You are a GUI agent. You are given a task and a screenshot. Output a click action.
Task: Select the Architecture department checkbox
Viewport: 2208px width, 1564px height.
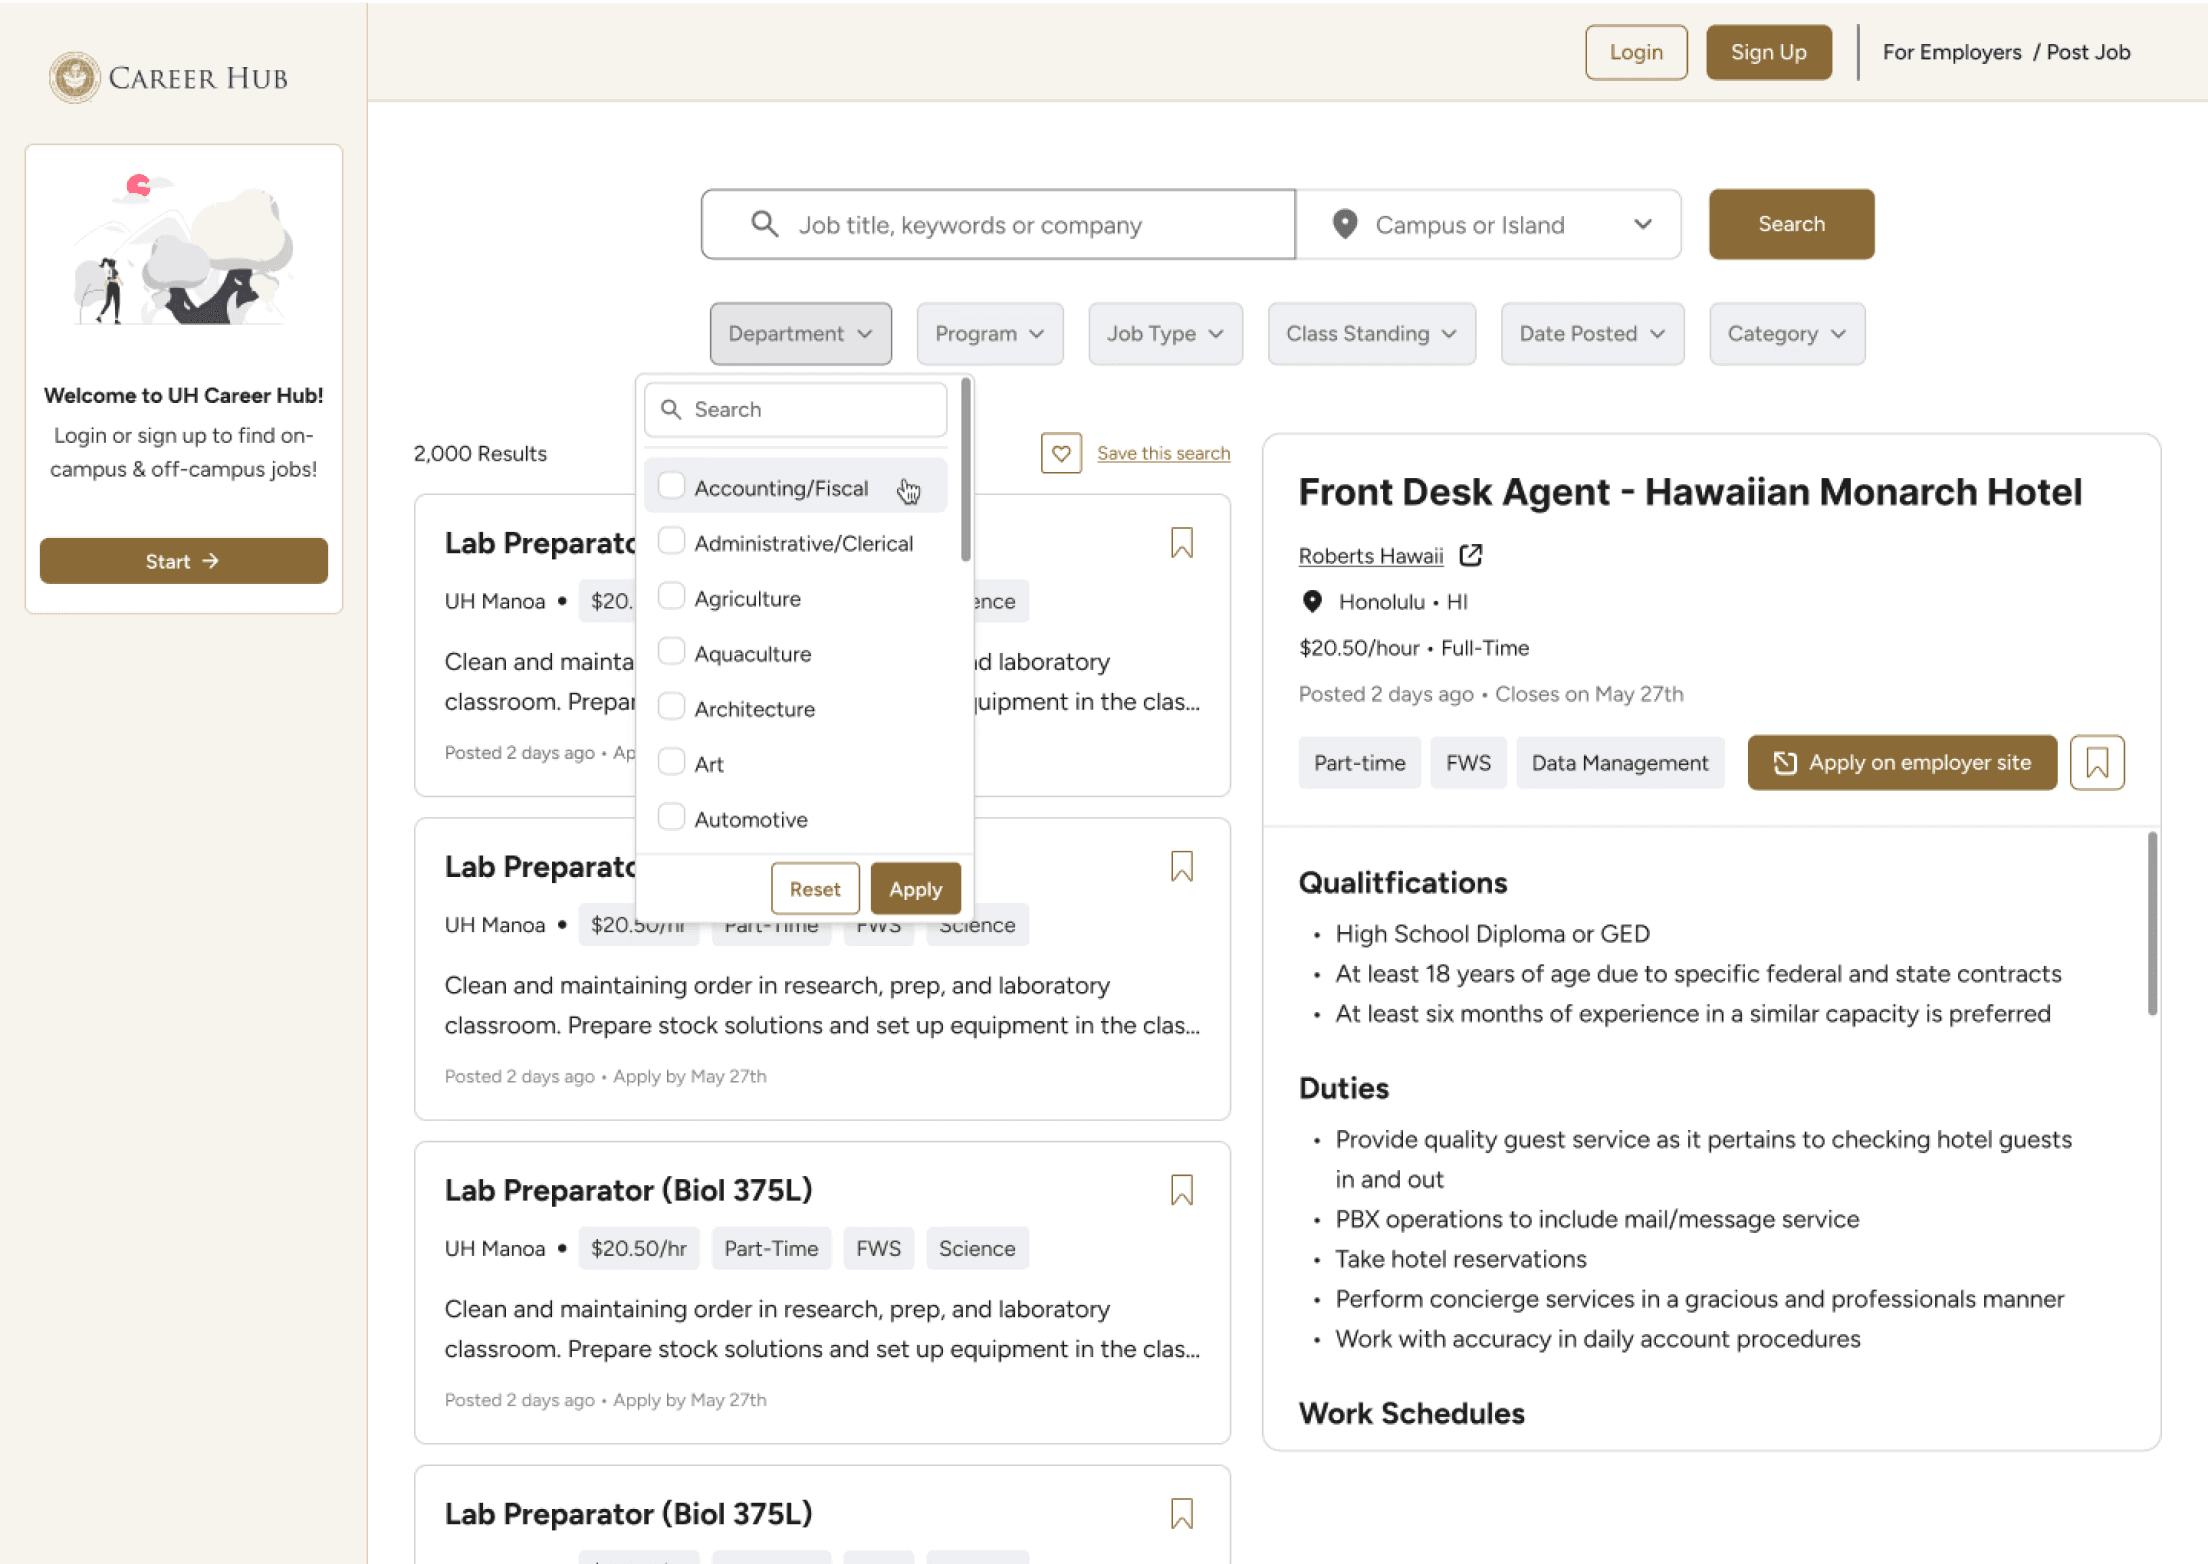point(672,707)
